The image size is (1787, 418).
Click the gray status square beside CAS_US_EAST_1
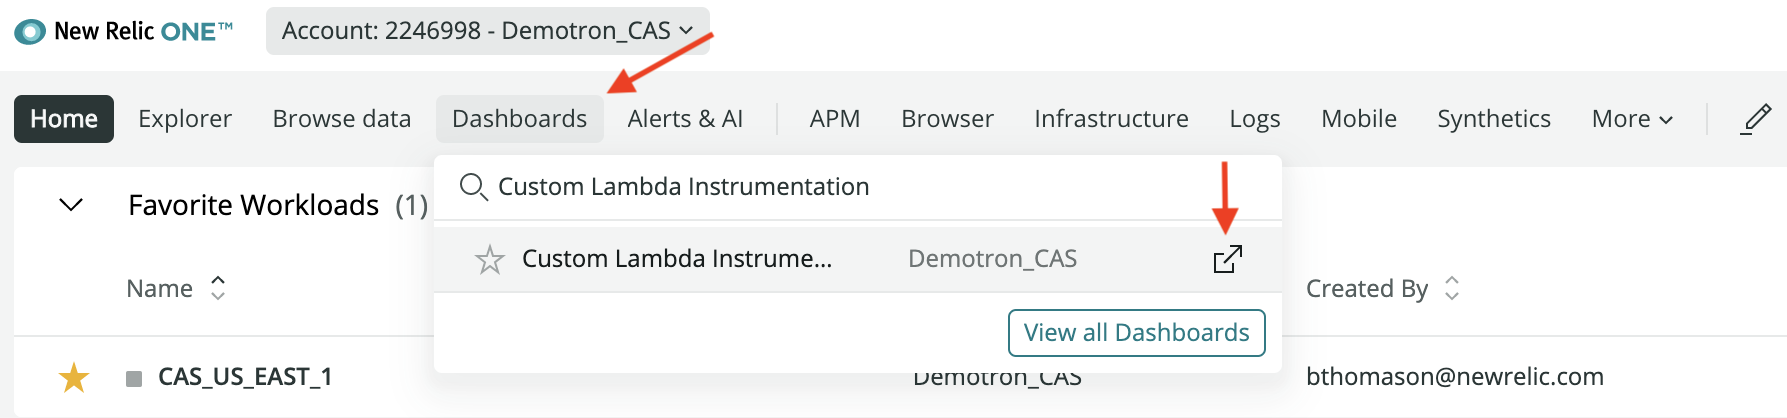coord(134,379)
